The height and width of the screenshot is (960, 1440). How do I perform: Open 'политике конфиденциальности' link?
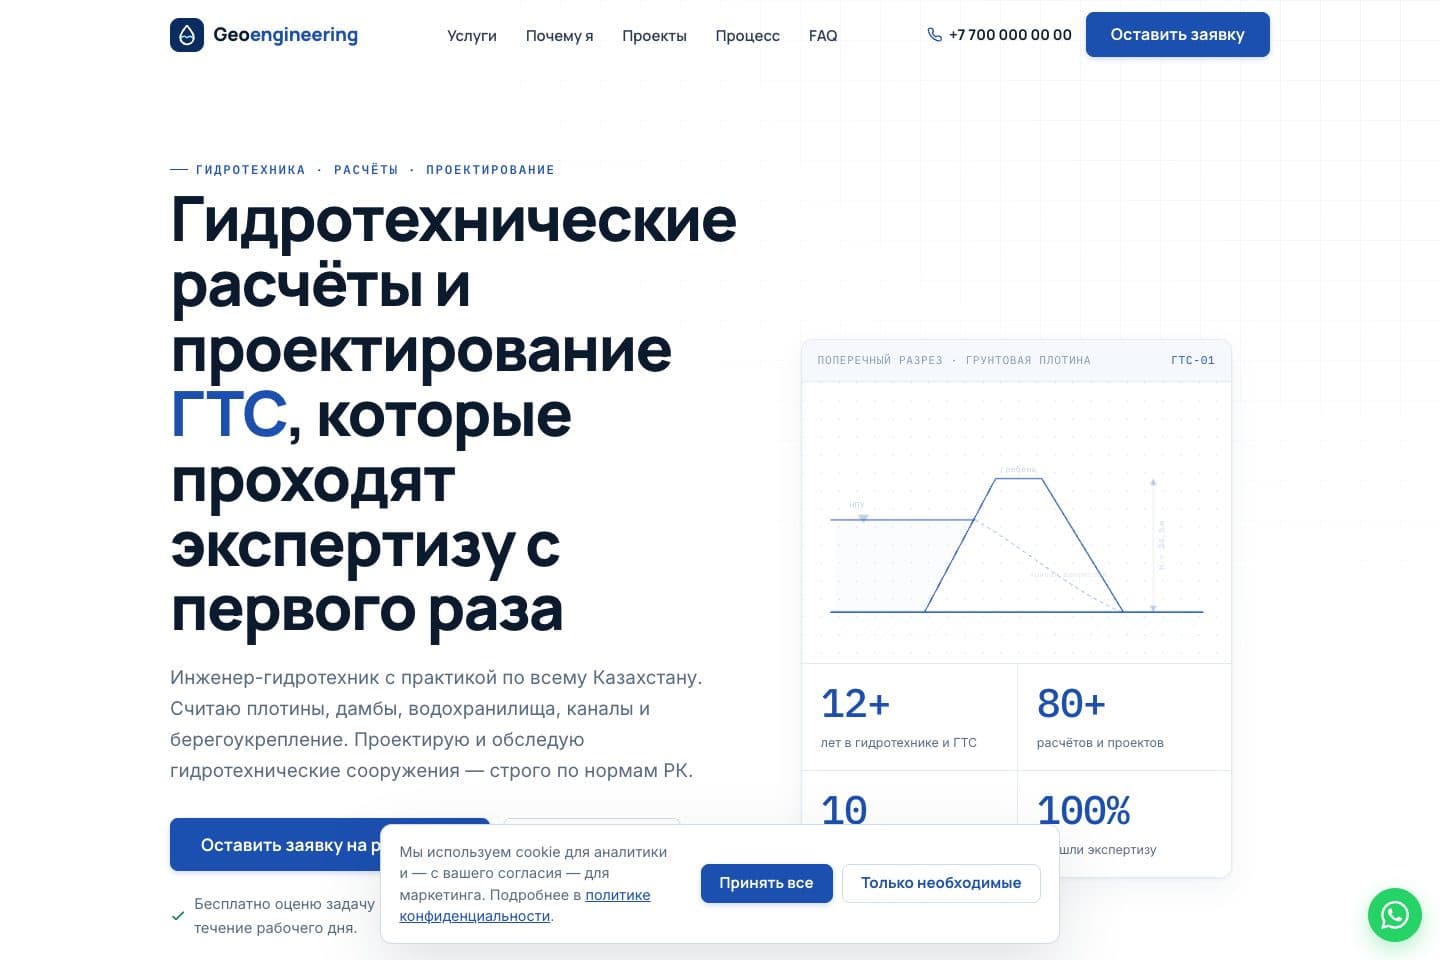pos(525,906)
